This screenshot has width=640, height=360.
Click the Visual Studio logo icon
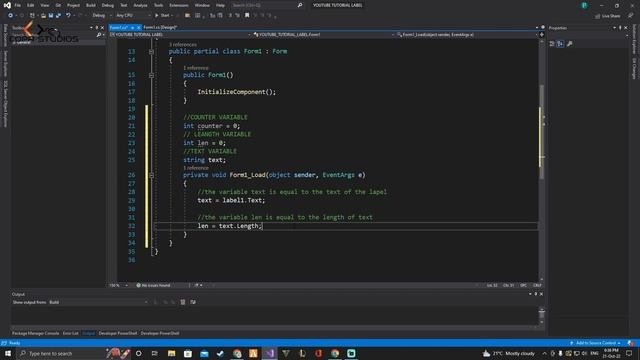[7, 5]
